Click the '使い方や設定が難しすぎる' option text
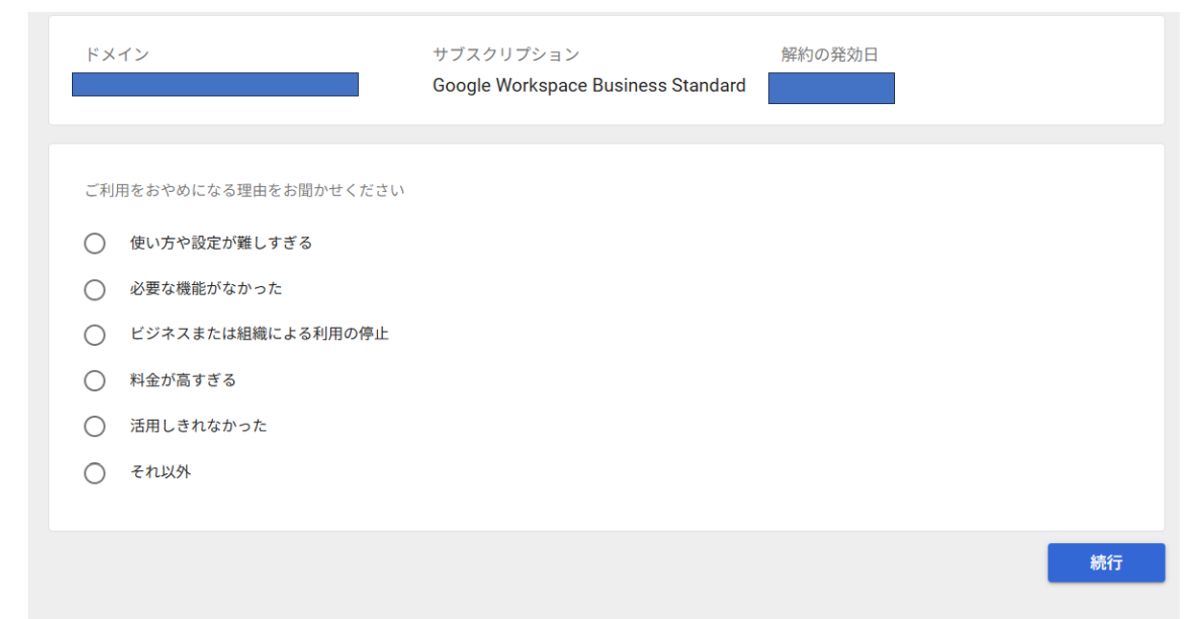 (221, 243)
